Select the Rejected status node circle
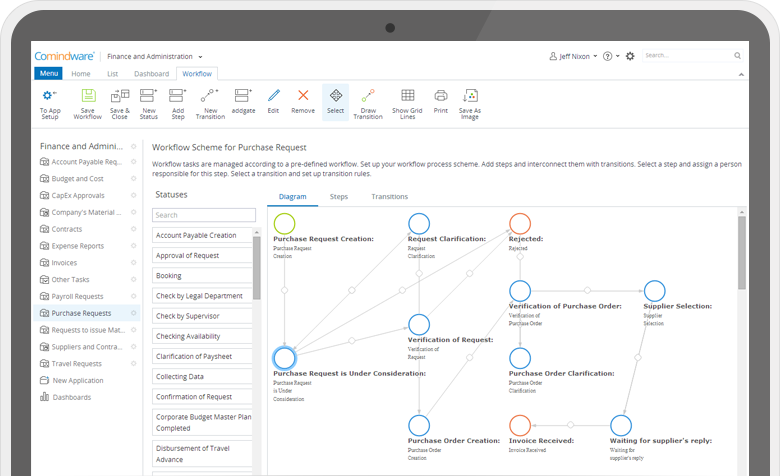The height and width of the screenshot is (476, 780). click(520, 224)
